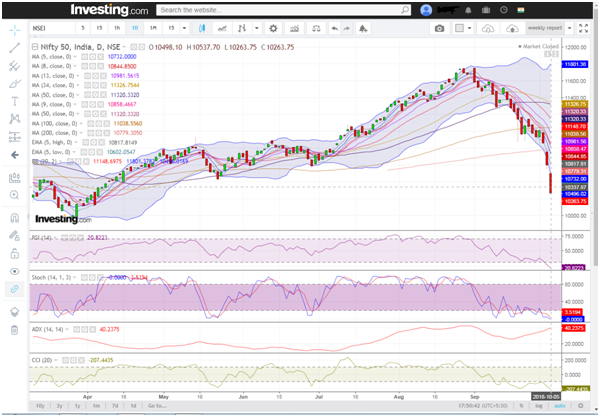Image resolution: width=600 pixels, height=417 pixels.
Task: Take a chart snapshot with camera
Action: point(439,28)
